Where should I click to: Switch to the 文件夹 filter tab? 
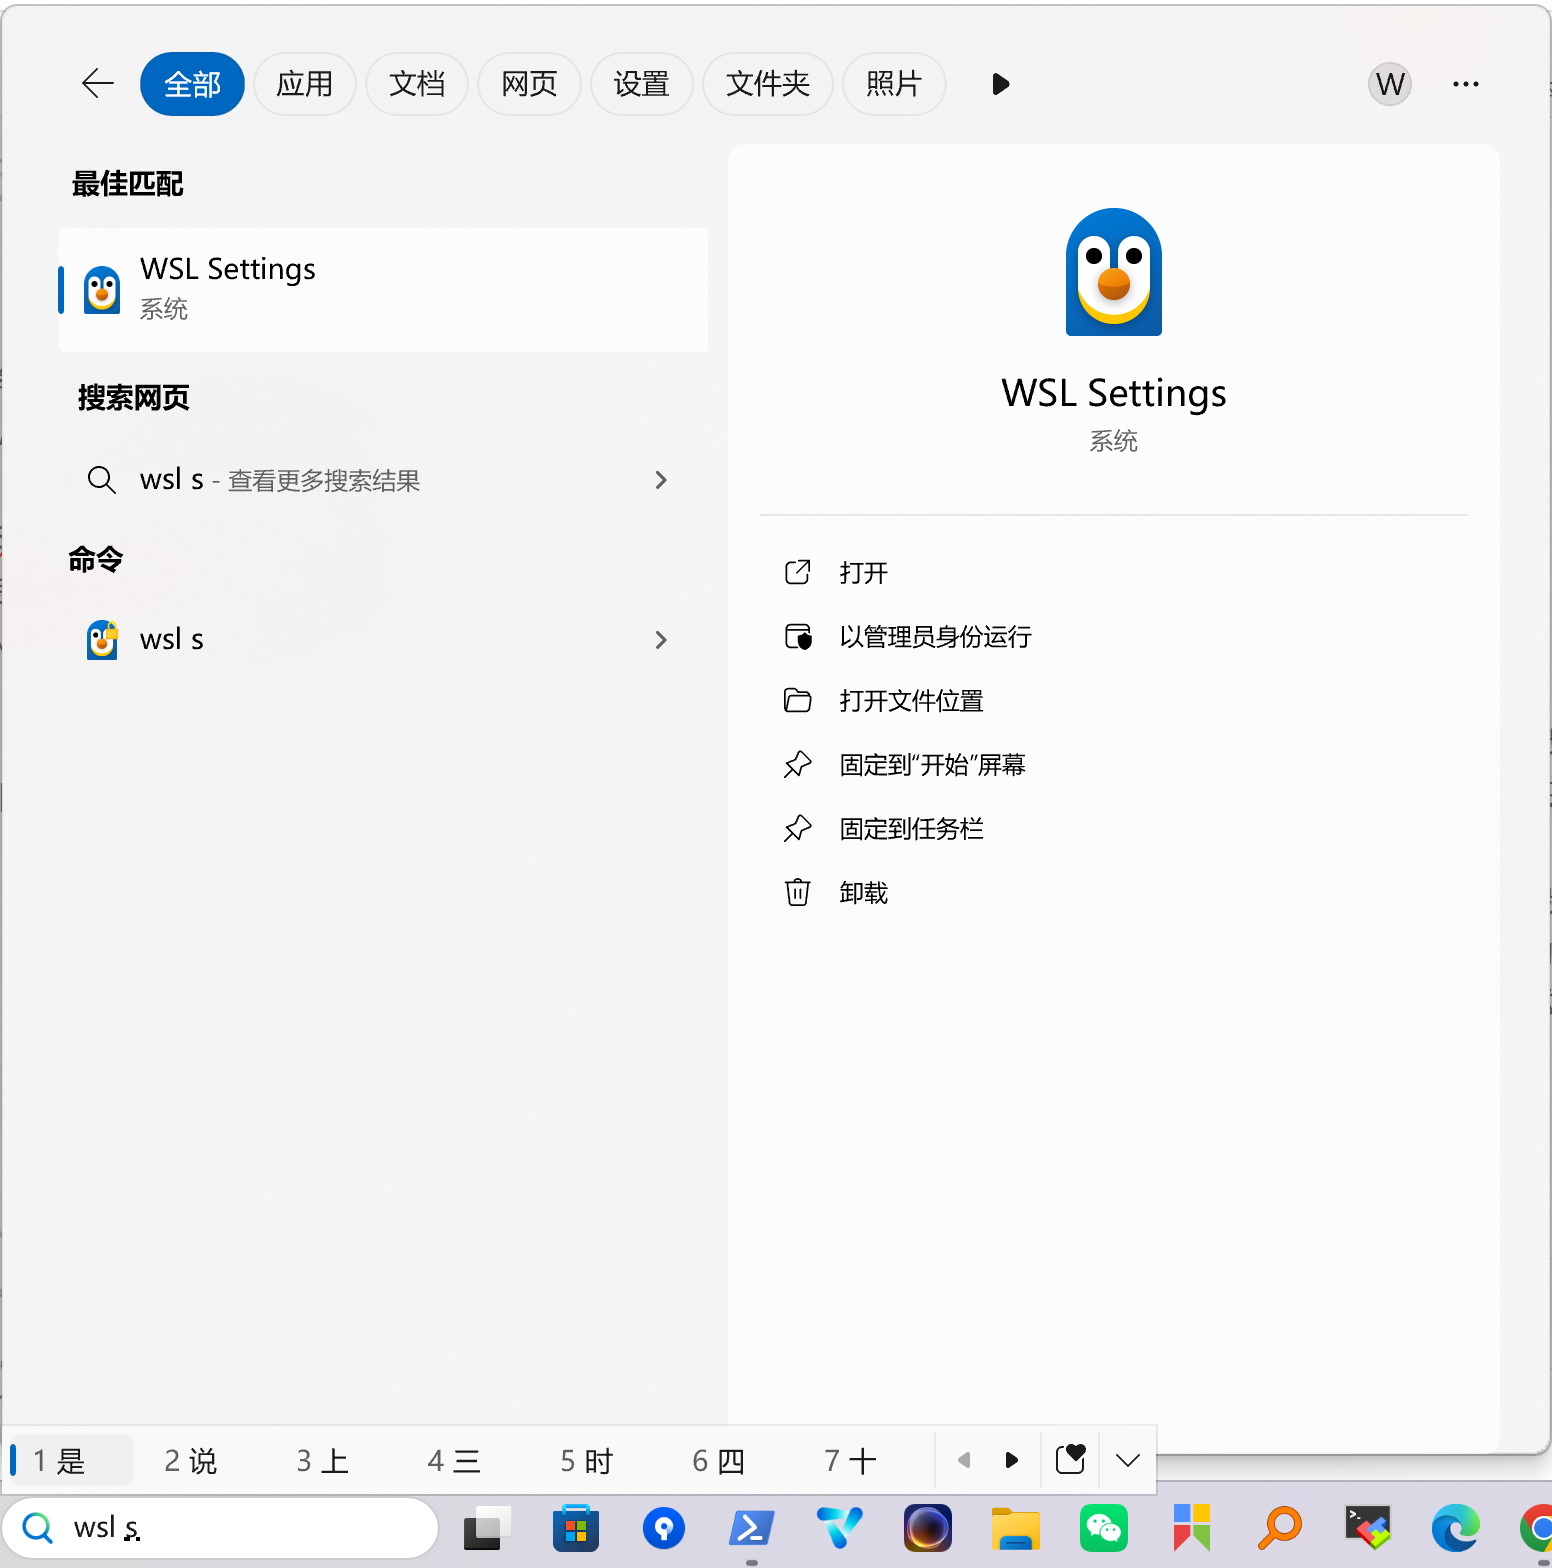coord(768,84)
